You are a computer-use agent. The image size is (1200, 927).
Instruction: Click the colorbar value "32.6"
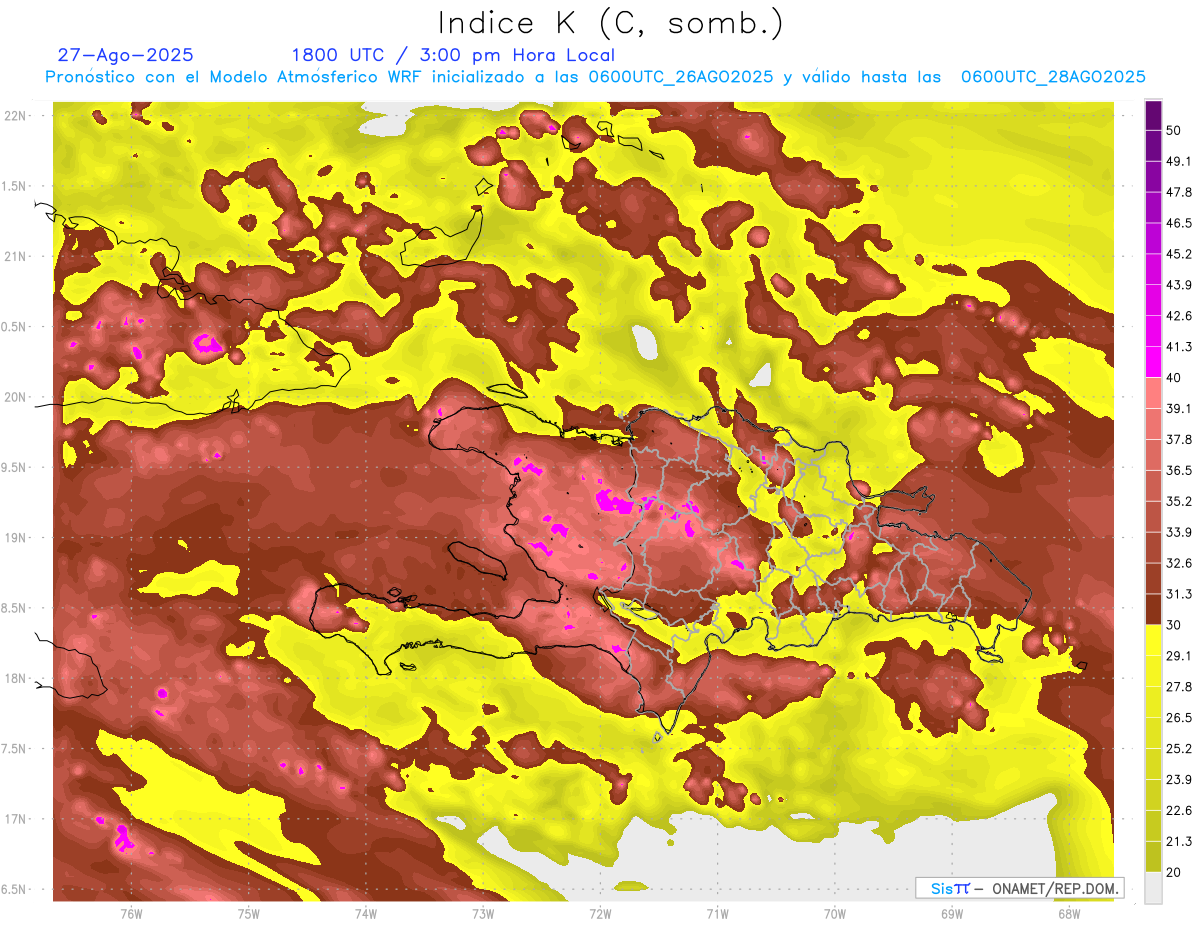click(1178, 563)
